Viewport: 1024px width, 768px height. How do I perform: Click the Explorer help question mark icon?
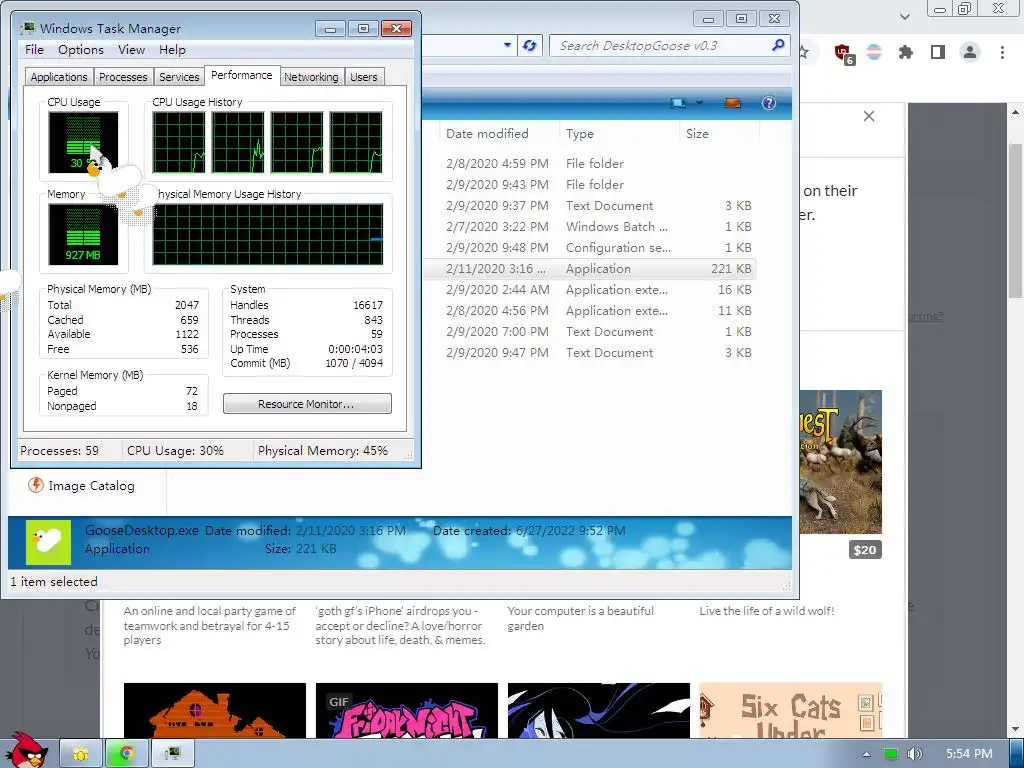point(769,103)
